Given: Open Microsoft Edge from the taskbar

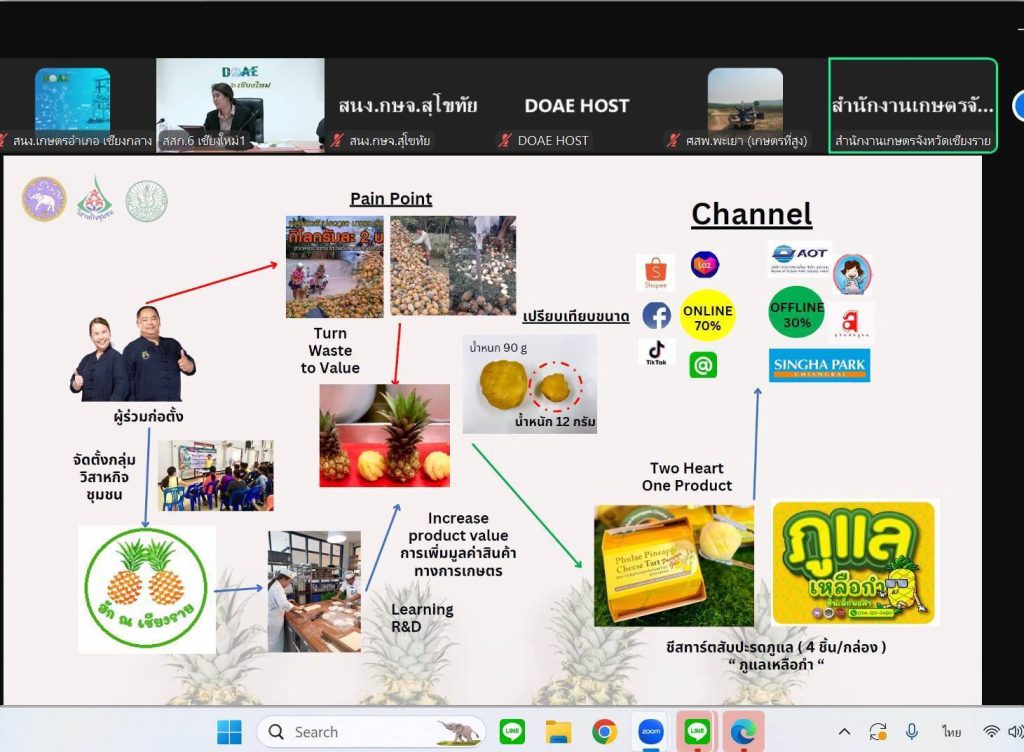Looking at the screenshot, I should click(742, 732).
